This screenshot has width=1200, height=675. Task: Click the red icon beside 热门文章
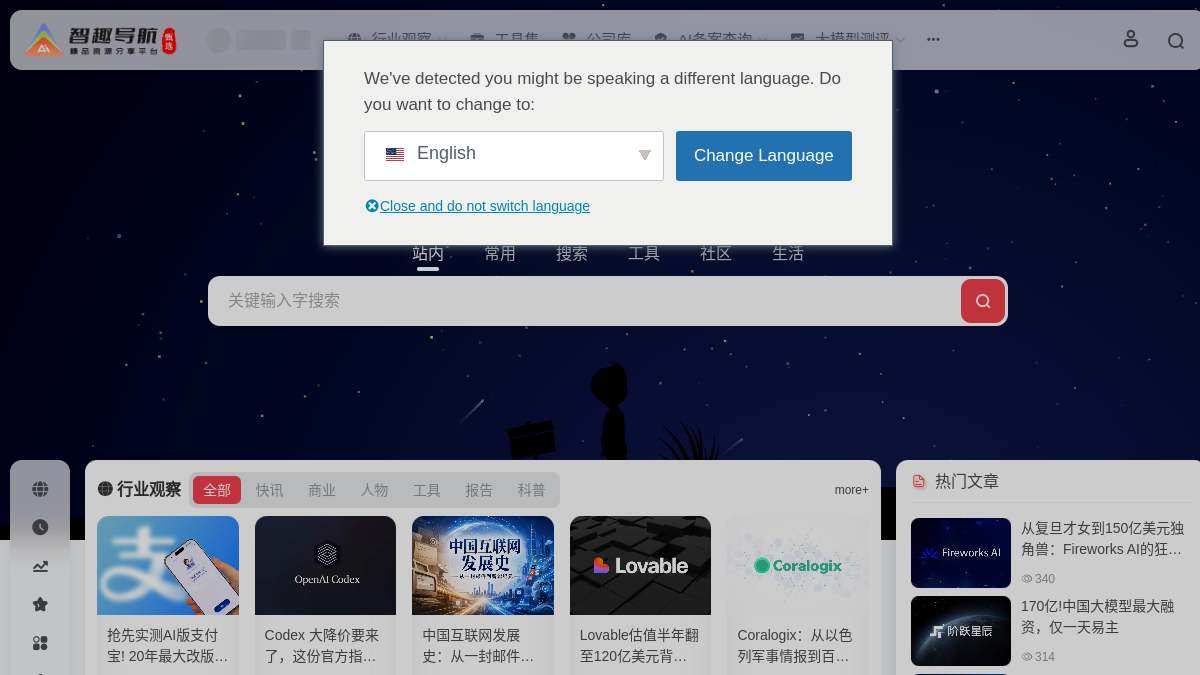919,482
